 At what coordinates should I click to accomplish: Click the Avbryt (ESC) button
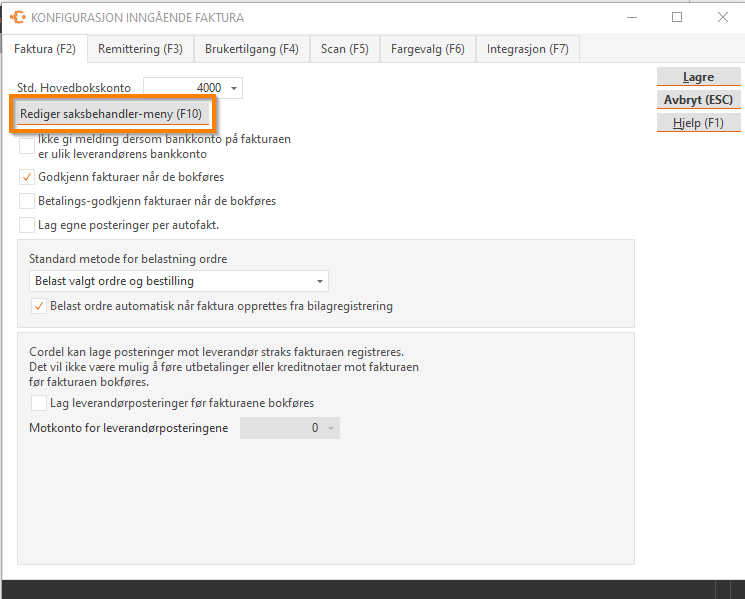(x=698, y=100)
